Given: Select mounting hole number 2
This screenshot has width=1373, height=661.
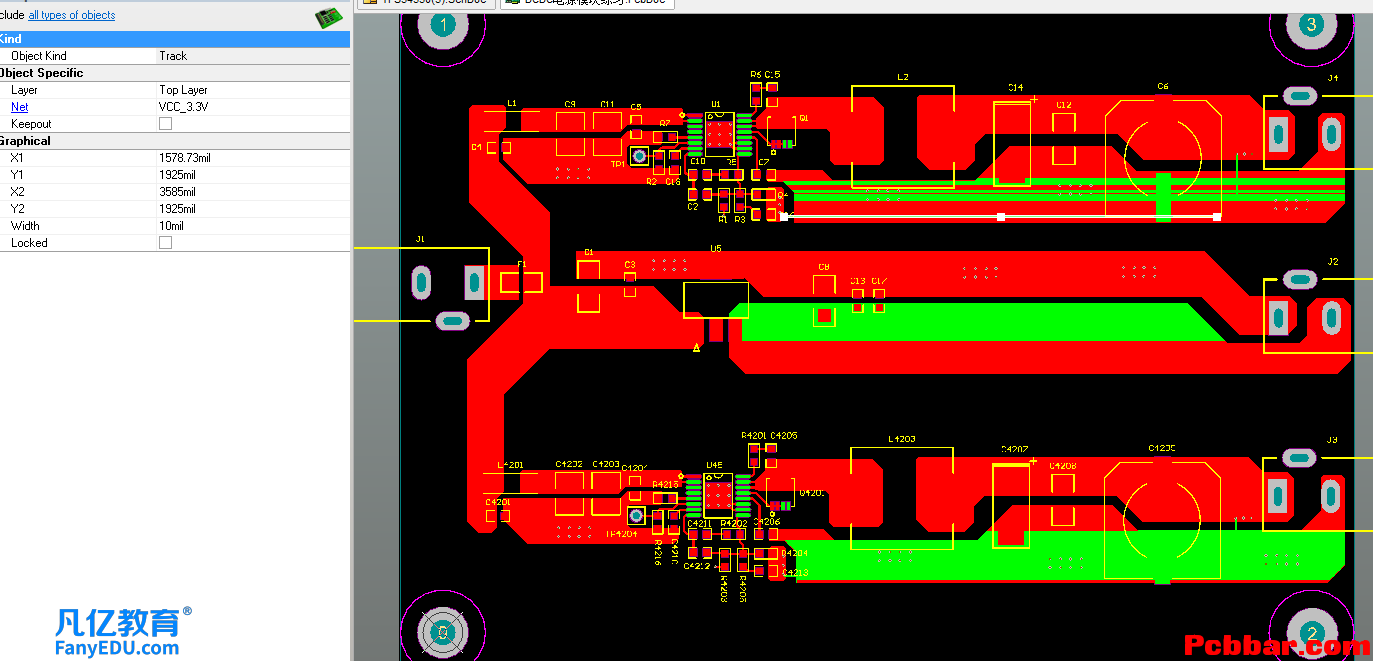Looking at the screenshot, I should point(1311,631).
